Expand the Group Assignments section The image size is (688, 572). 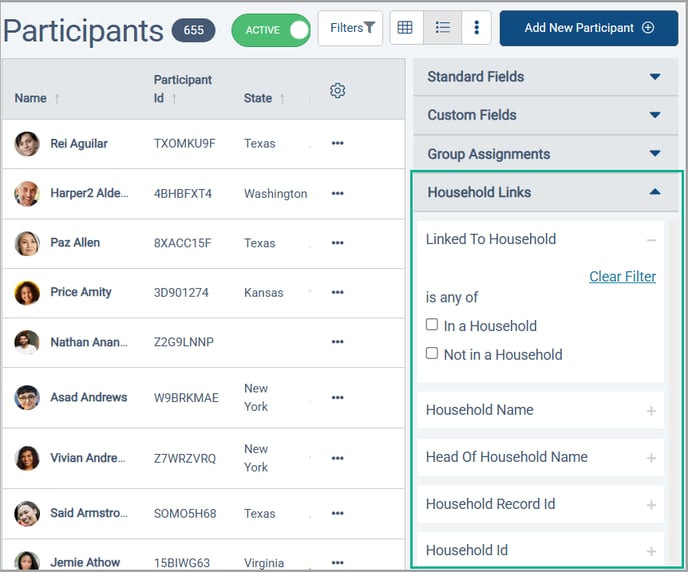coord(545,154)
